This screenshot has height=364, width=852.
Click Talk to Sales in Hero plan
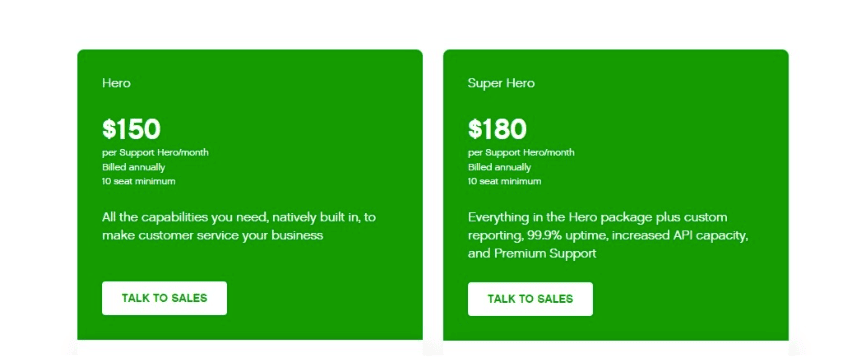pyautogui.click(x=164, y=298)
